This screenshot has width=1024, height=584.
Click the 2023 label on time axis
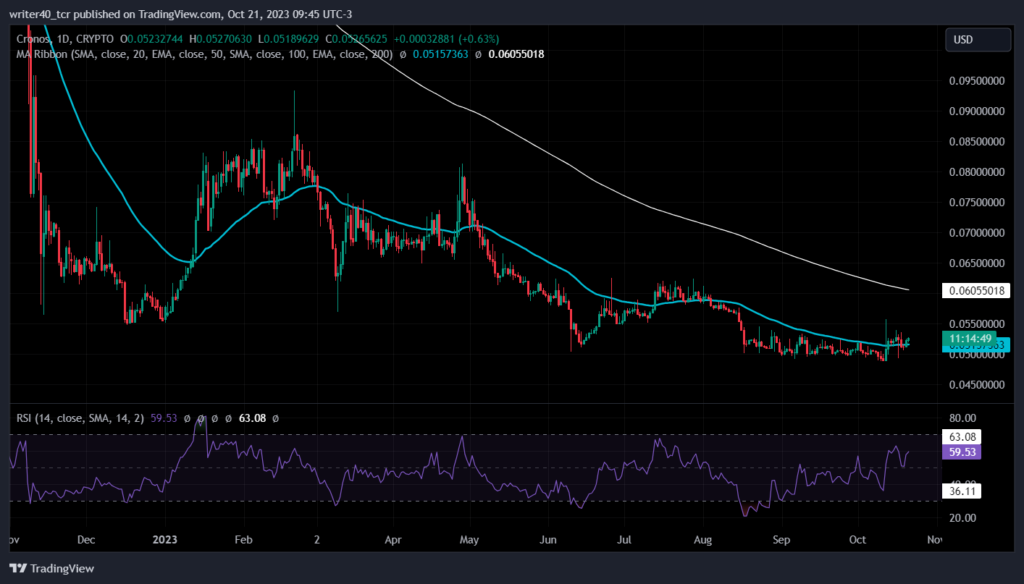pyautogui.click(x=165, y=540)
